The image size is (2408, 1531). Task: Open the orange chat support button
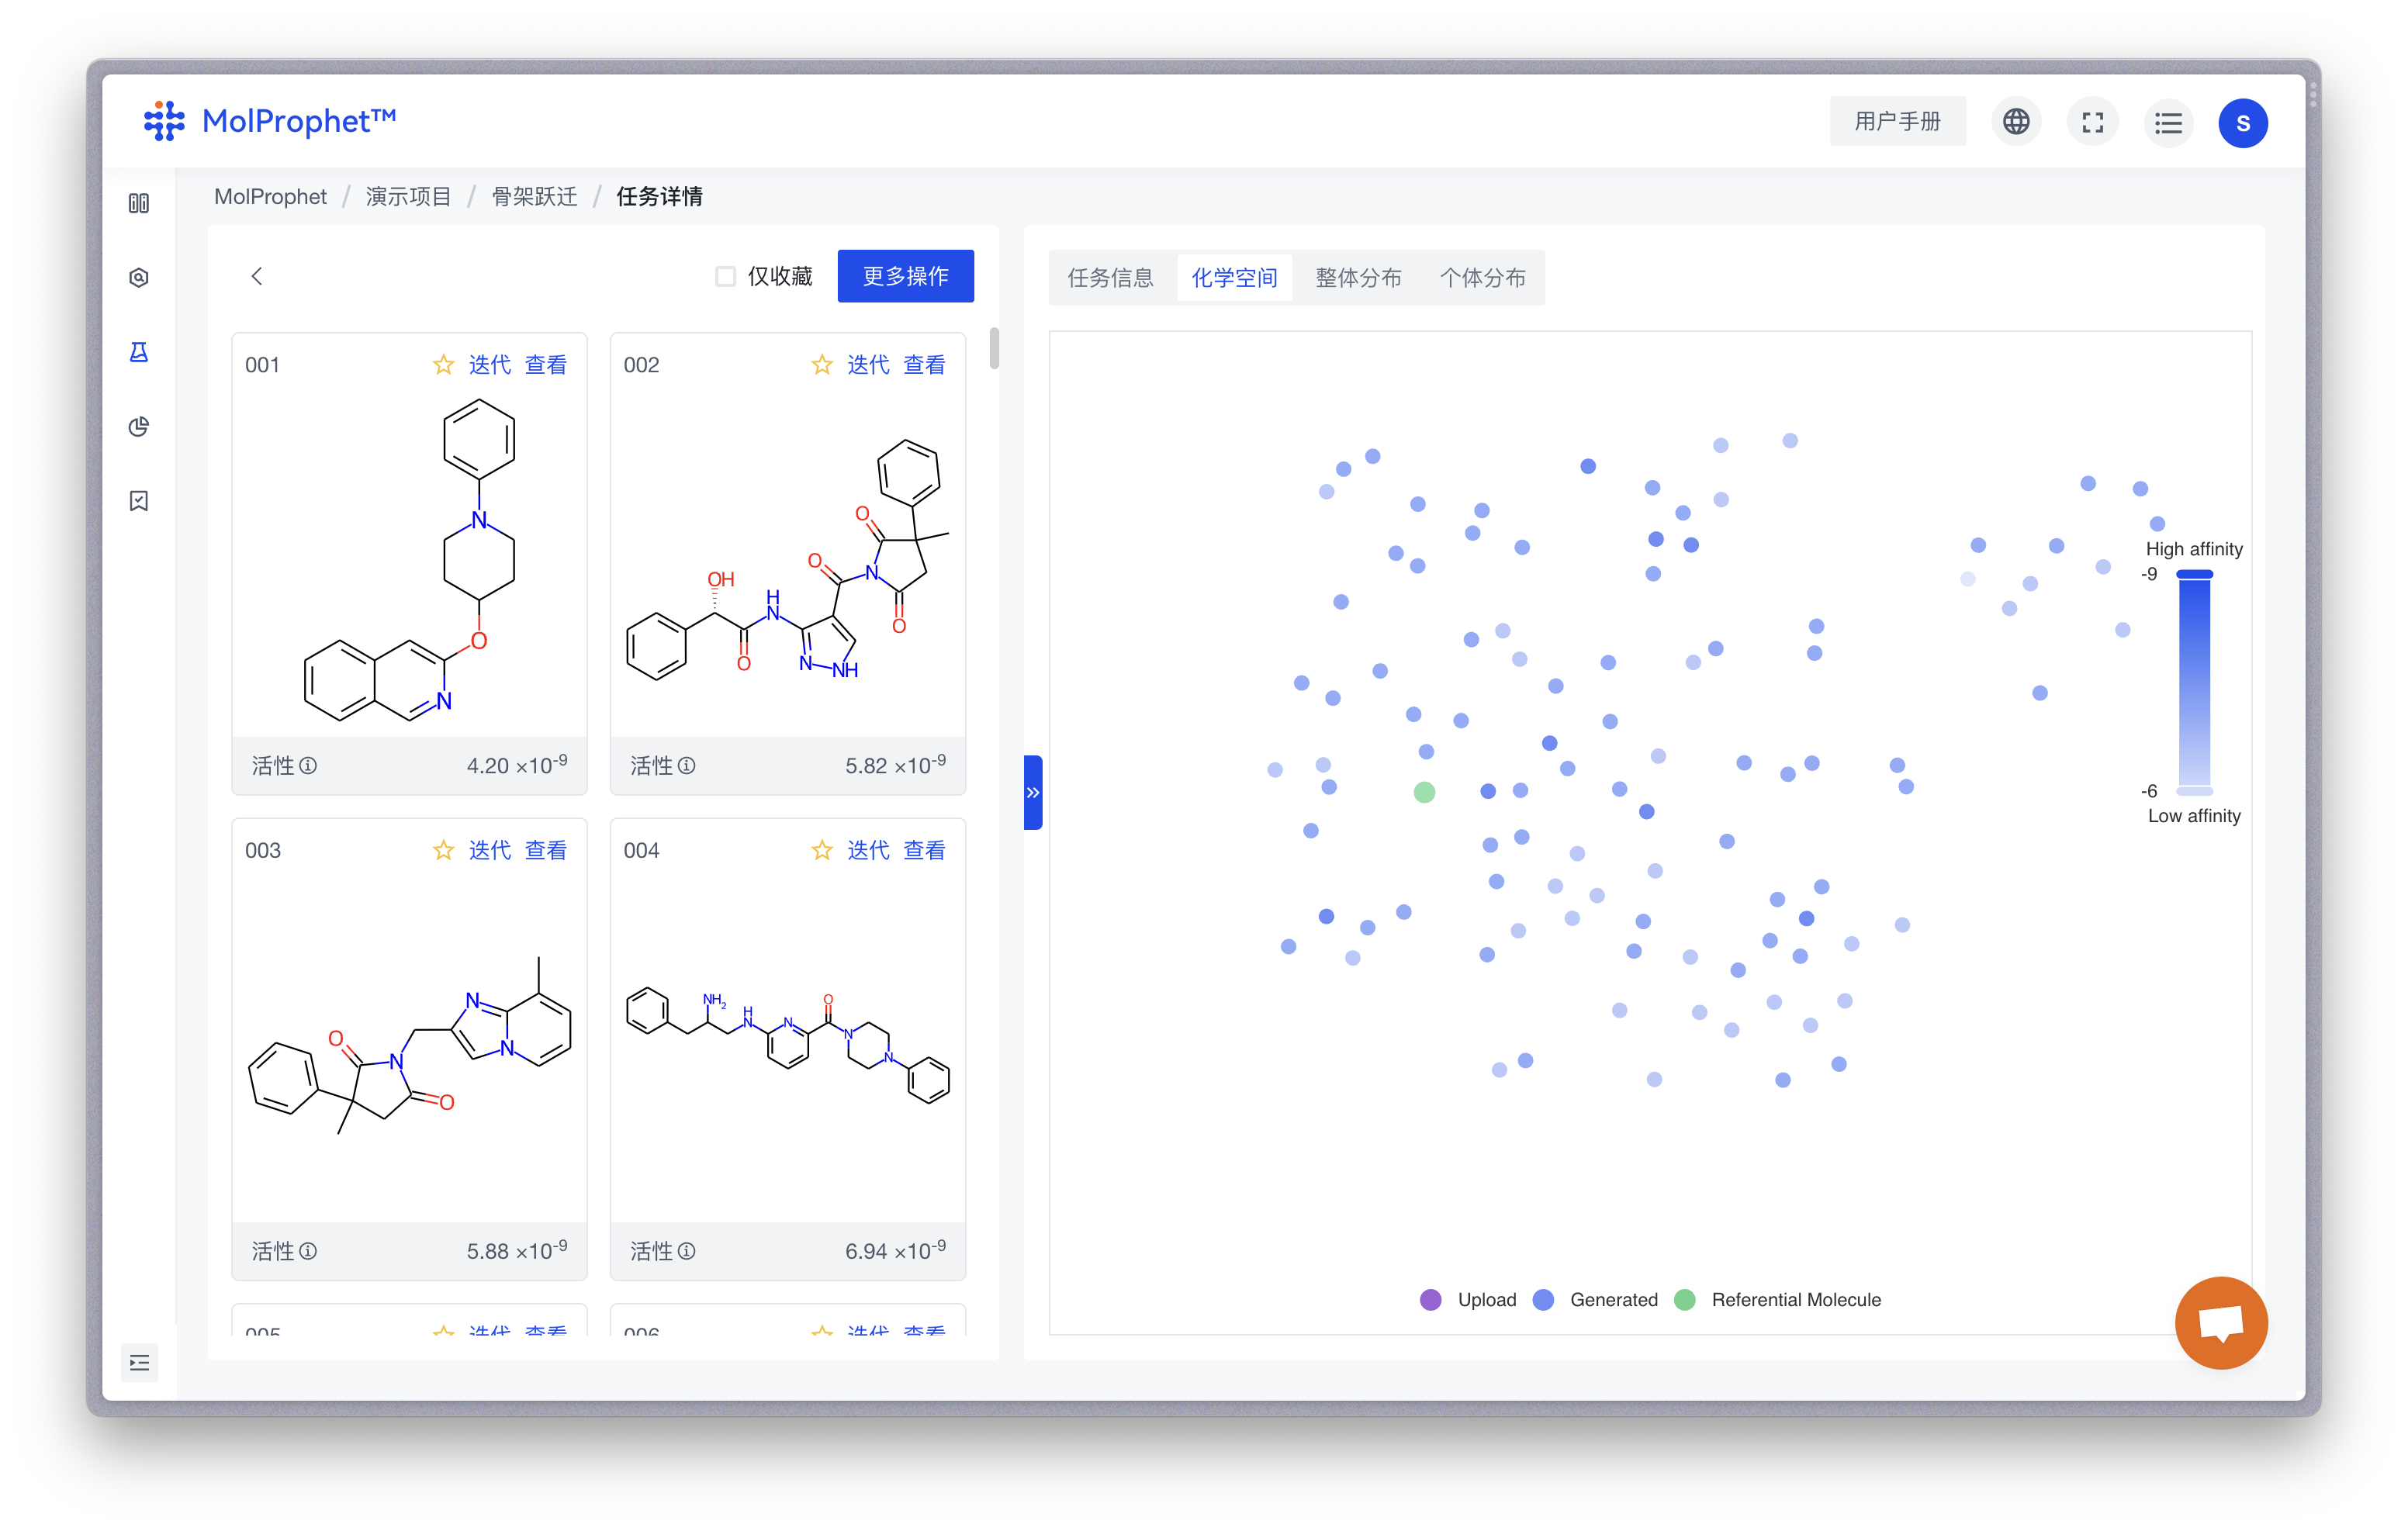tap(2221, 1322)
